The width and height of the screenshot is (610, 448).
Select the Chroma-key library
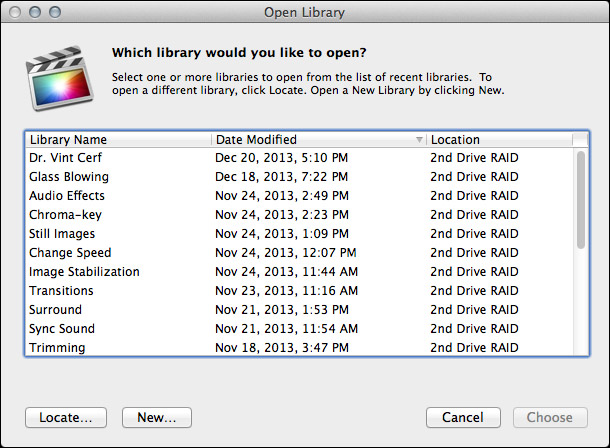point(299,215)
